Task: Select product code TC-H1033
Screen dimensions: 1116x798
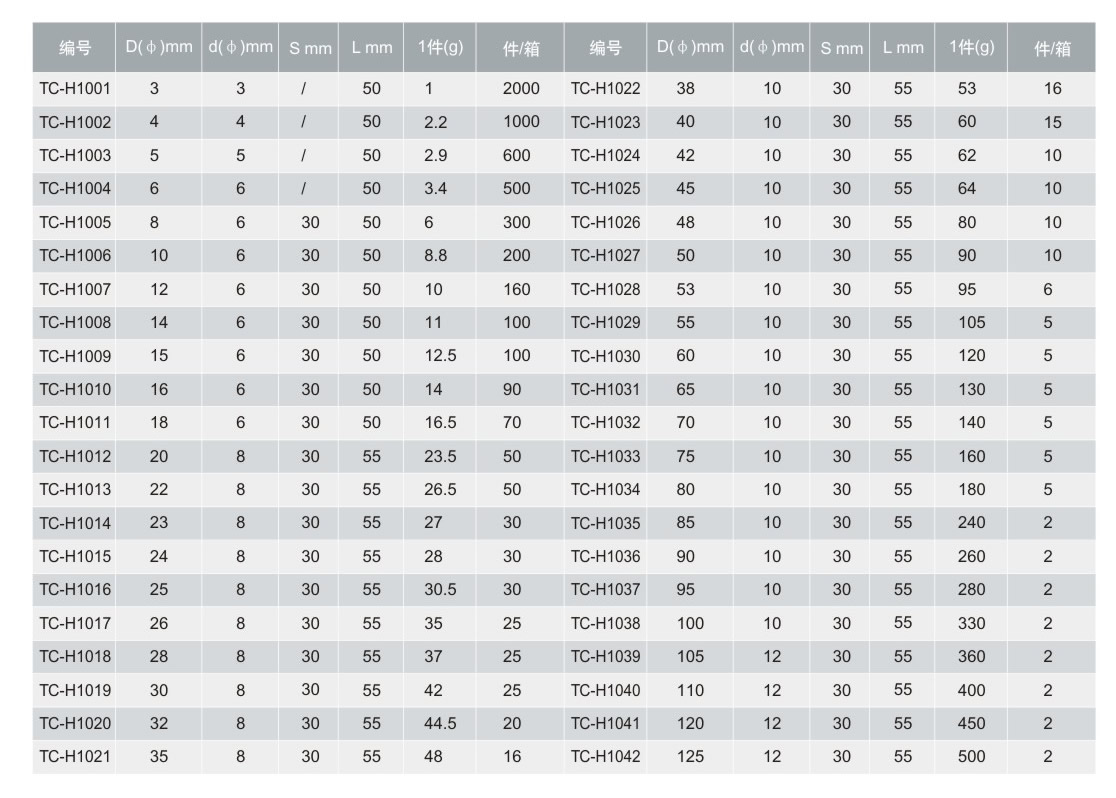Action: coord(605,457)
